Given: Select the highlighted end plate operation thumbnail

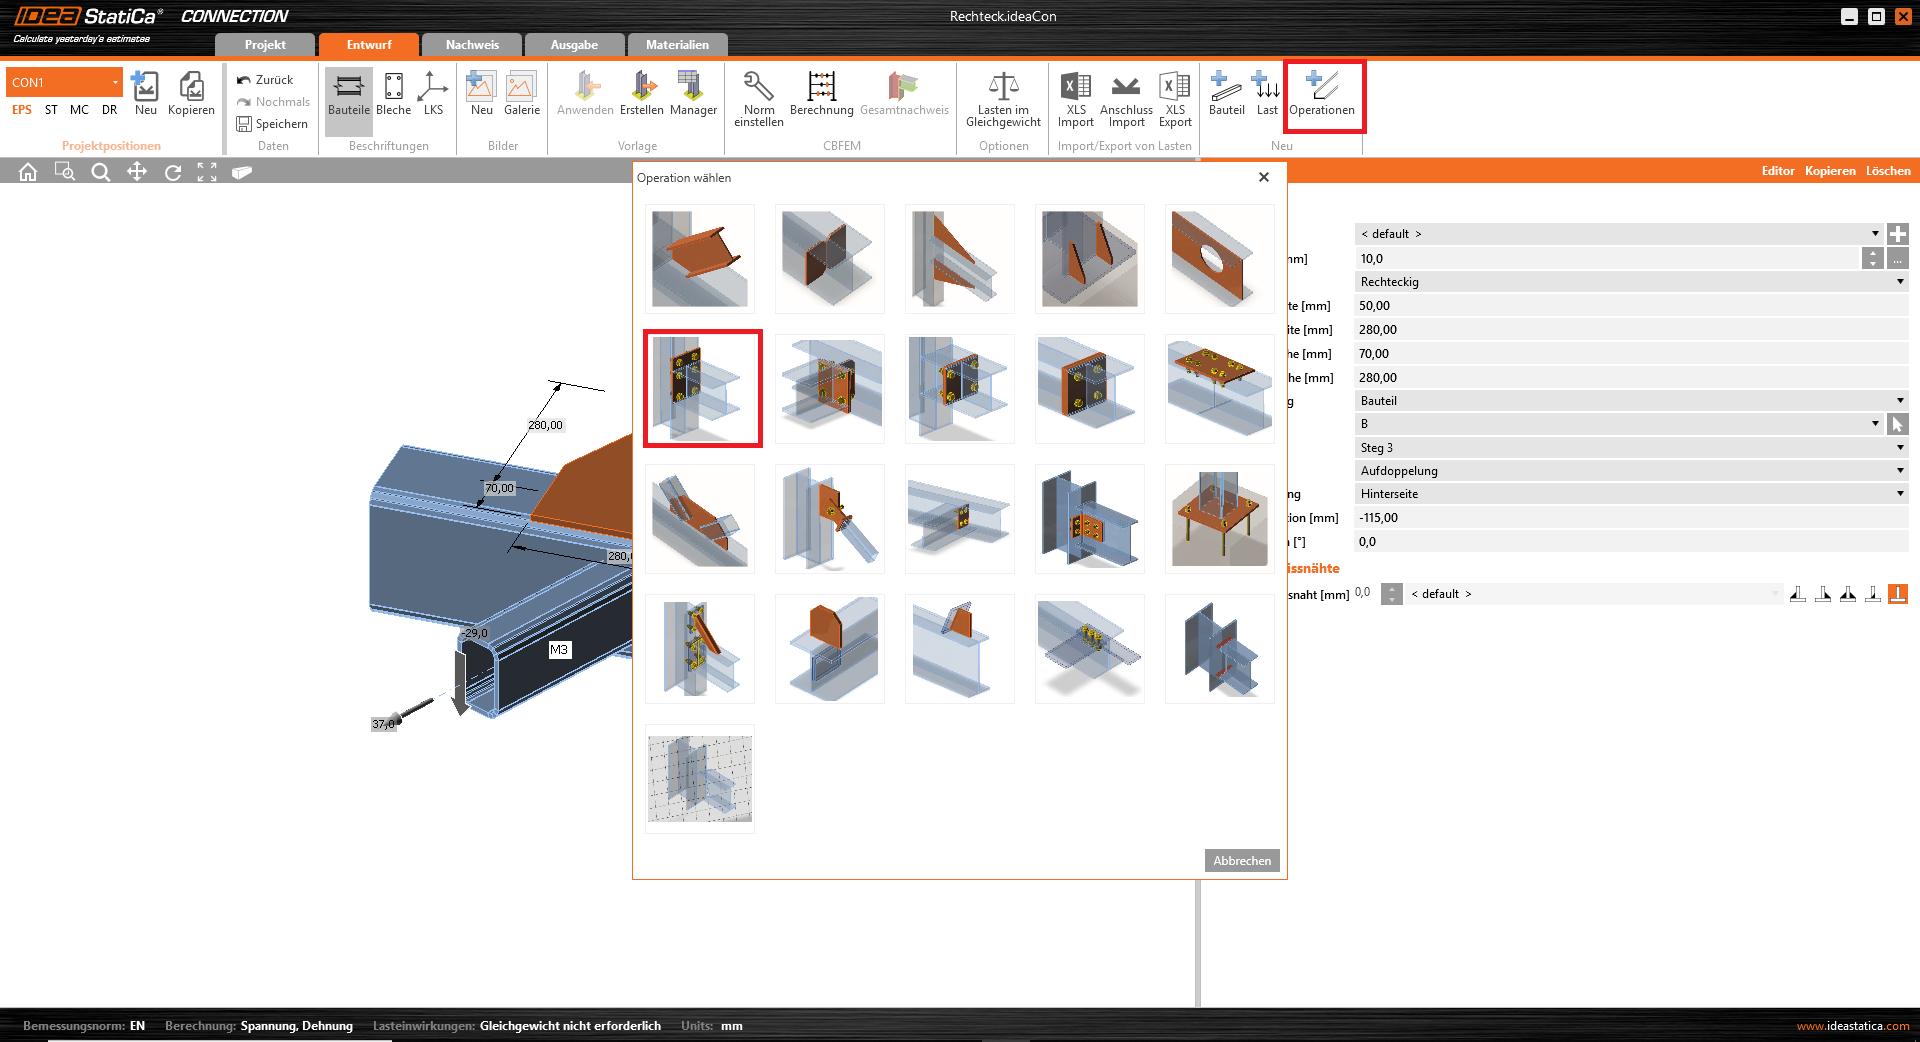Looking at the screenshot, I should pyautogui.click(x=702, y=388).
